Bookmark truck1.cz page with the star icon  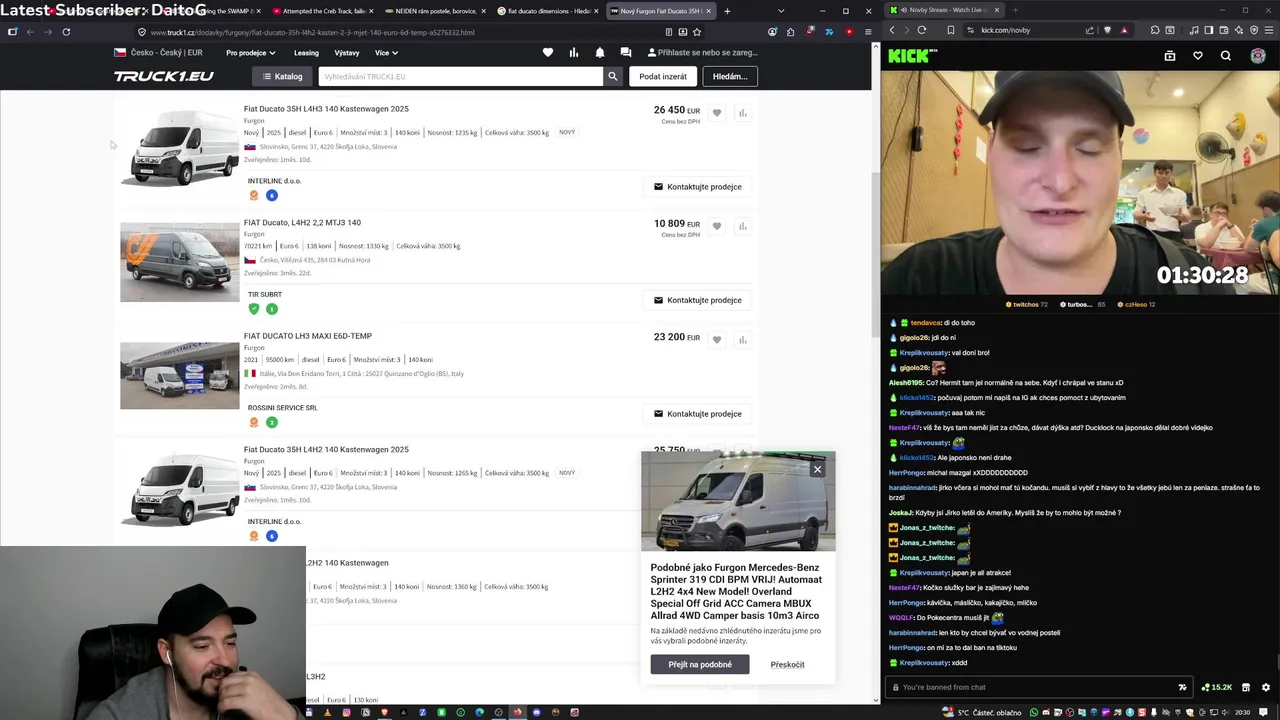click(x=697, y=32)
